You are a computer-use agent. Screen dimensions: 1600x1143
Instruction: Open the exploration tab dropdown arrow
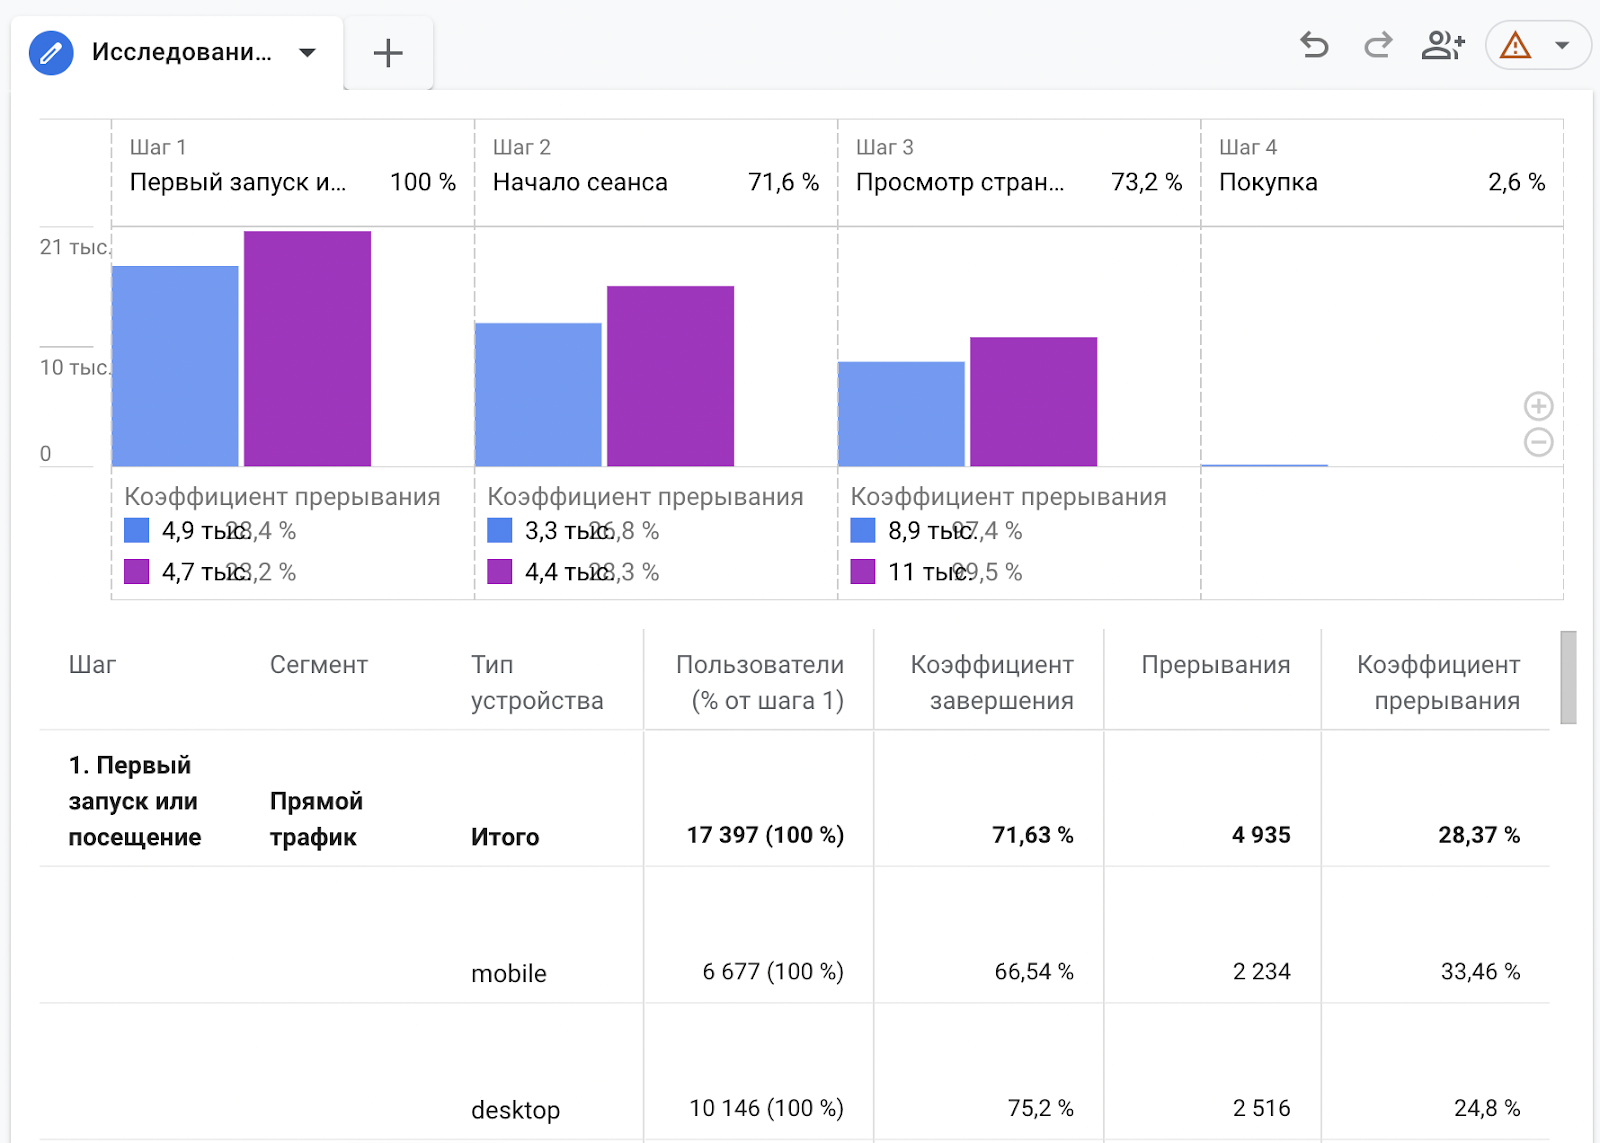tap(306, 53)
